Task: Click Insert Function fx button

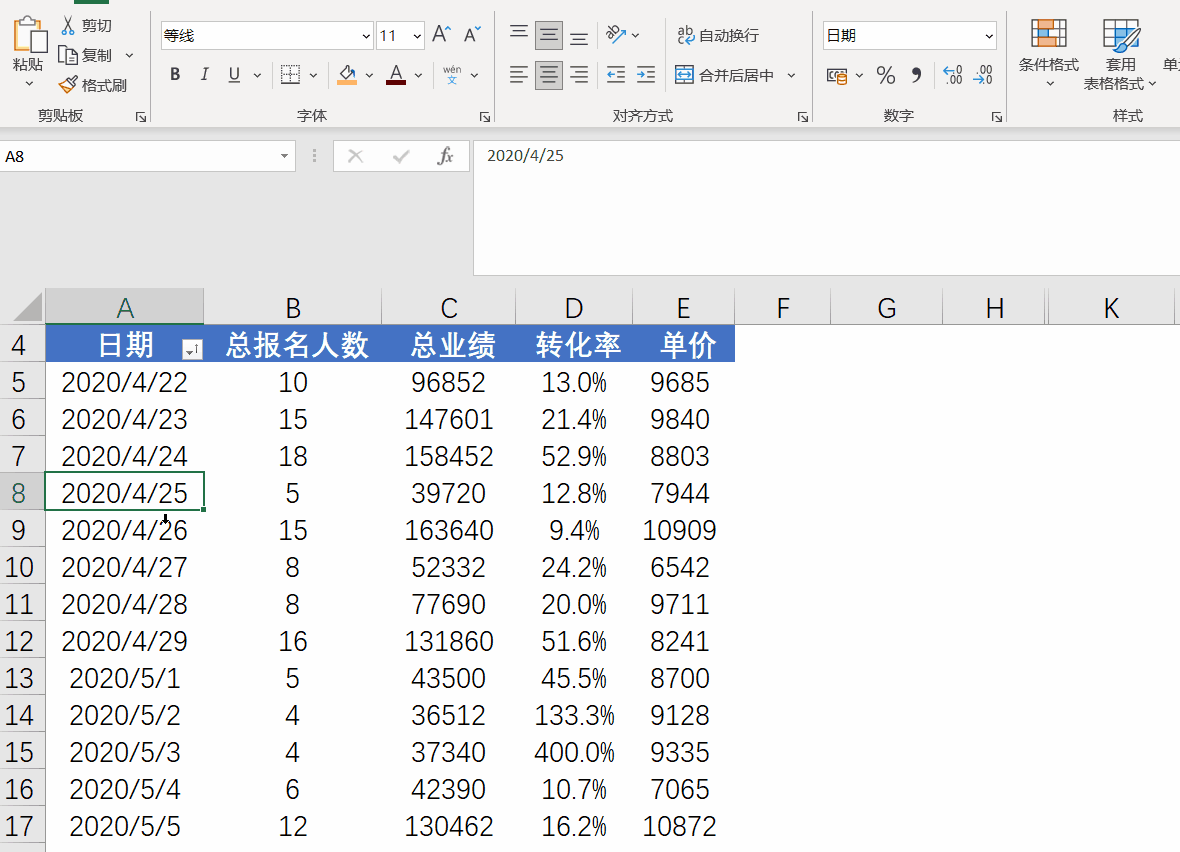Action: [445, 156]
